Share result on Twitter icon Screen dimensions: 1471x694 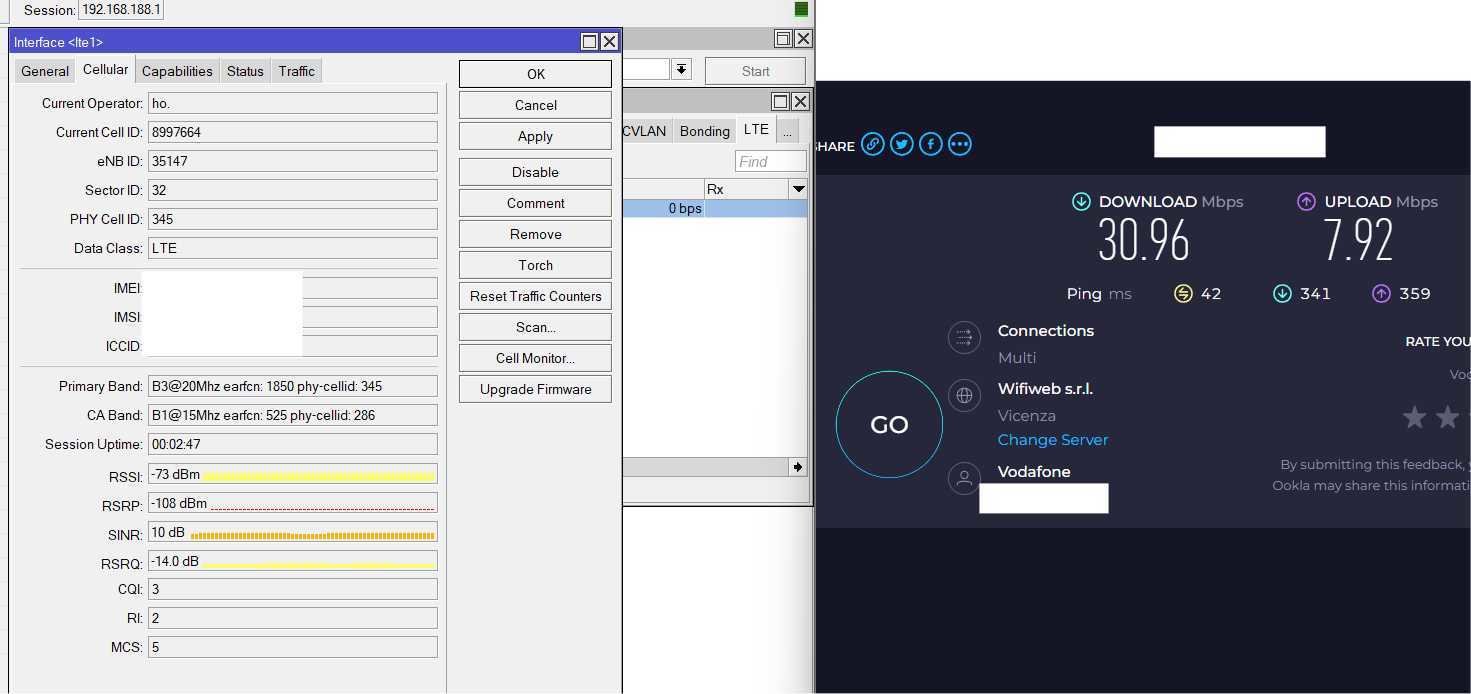point(902,144)
